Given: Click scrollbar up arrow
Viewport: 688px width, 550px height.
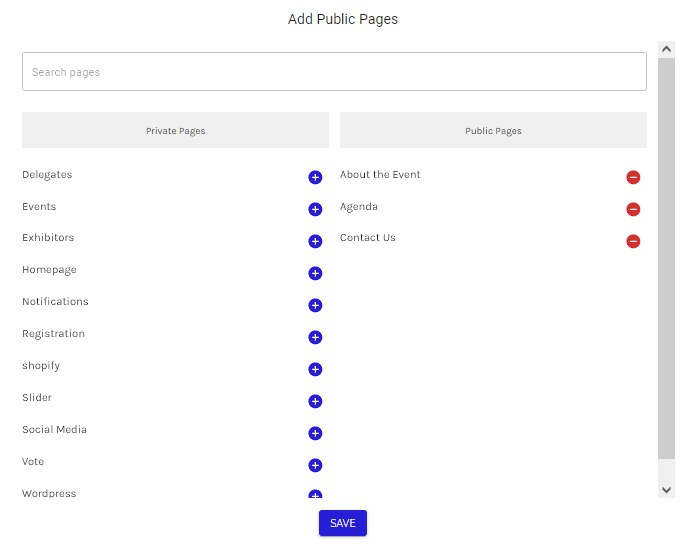Looking at the screenshot, I should click(x=666, y=48).
